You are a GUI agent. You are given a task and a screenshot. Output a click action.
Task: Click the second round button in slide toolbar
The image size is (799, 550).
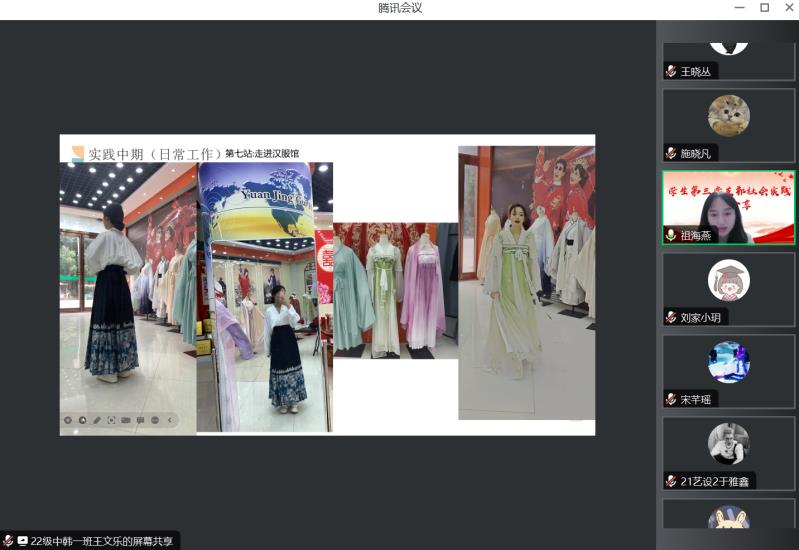click(82, 420)
